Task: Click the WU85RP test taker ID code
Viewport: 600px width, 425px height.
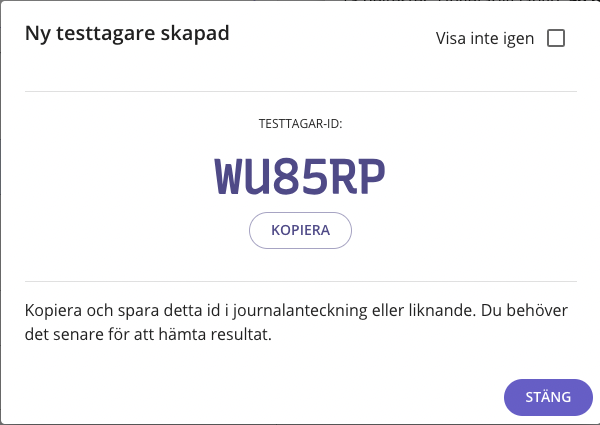Action: [300, 177]
